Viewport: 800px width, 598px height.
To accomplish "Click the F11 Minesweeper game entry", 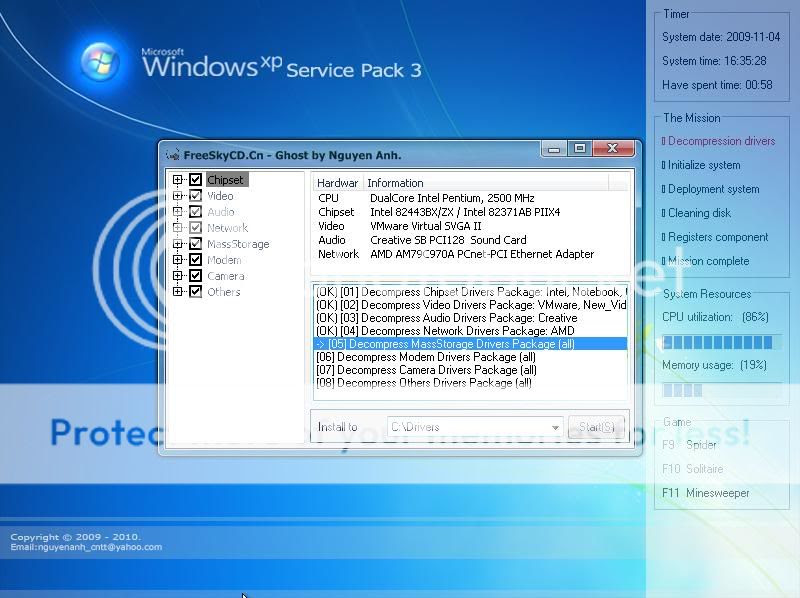I will click(x=706, y=493).
